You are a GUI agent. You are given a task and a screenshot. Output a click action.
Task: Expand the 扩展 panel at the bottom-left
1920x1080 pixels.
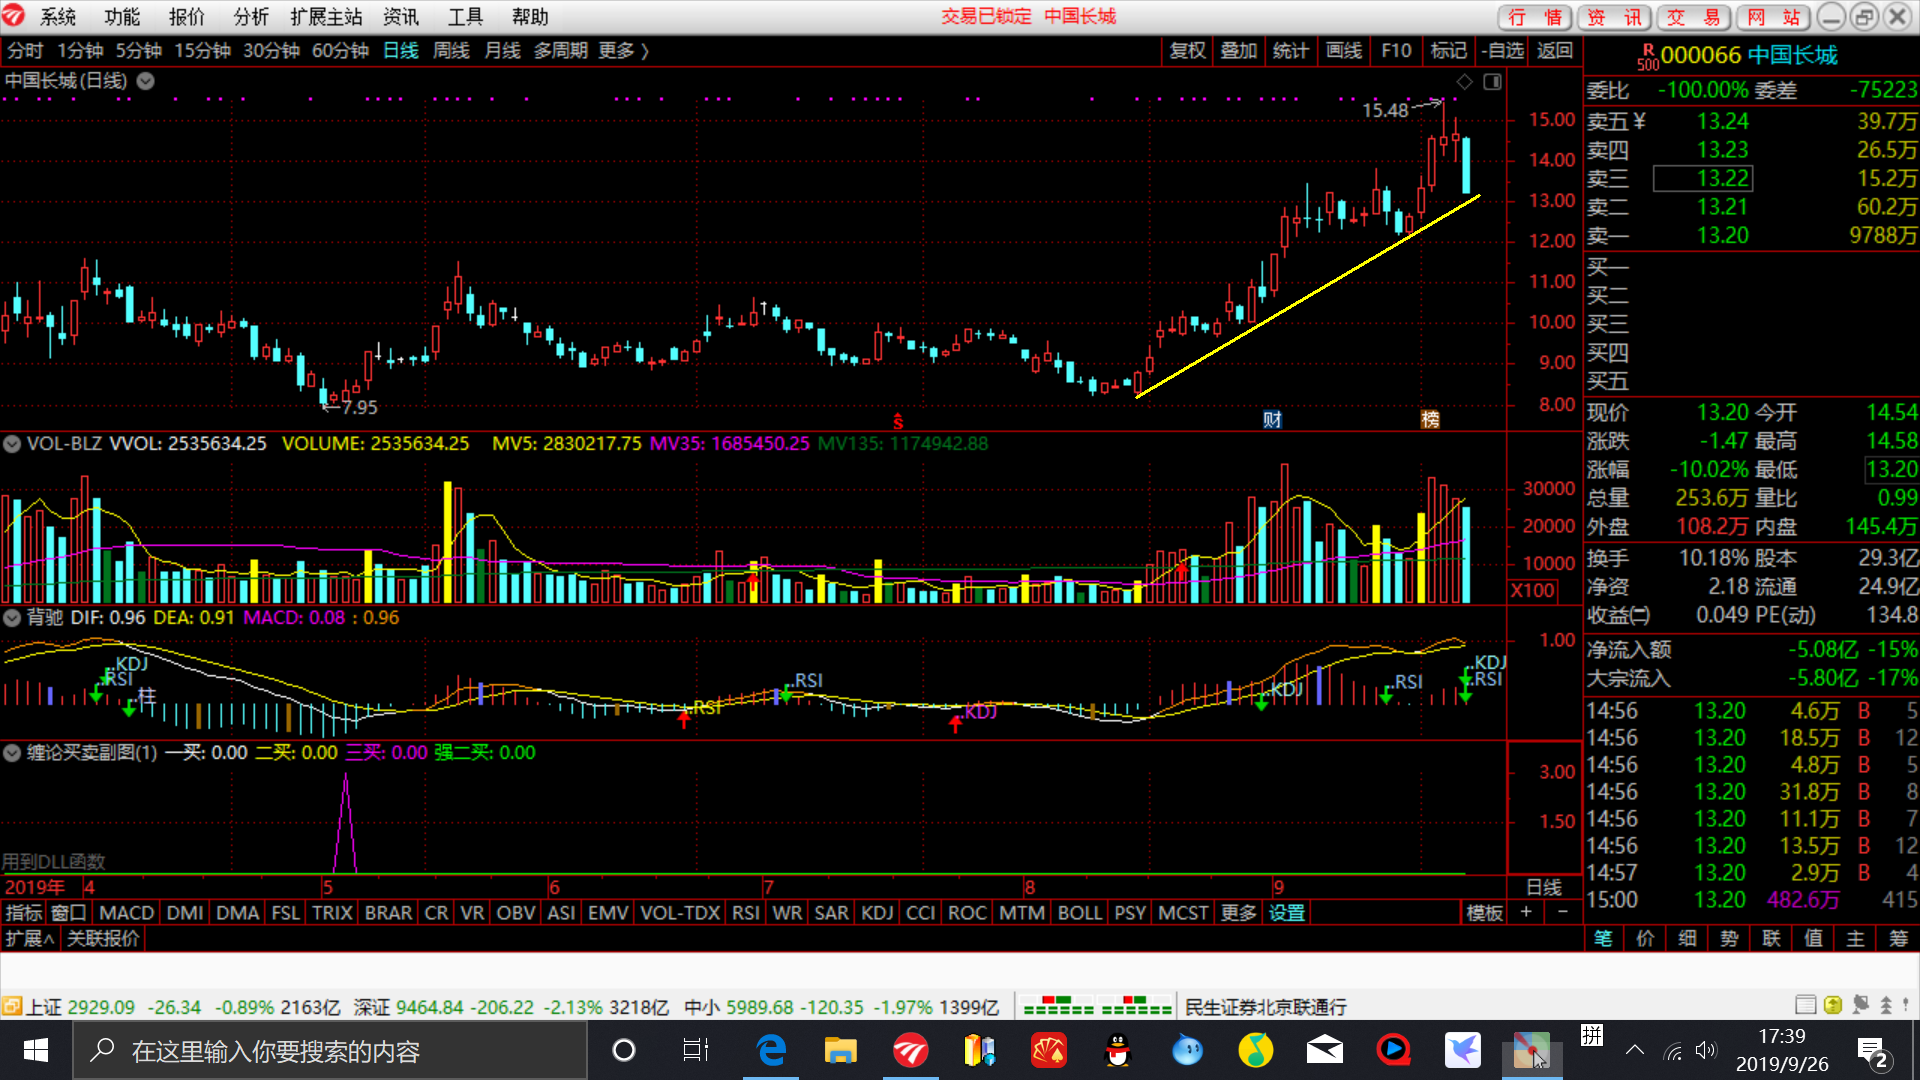pos(30,938)
